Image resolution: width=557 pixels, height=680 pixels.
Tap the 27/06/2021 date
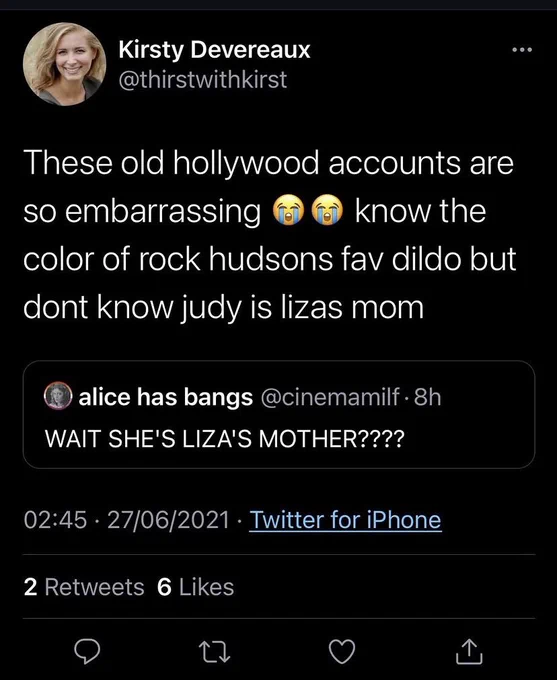[x=168, y=520]
